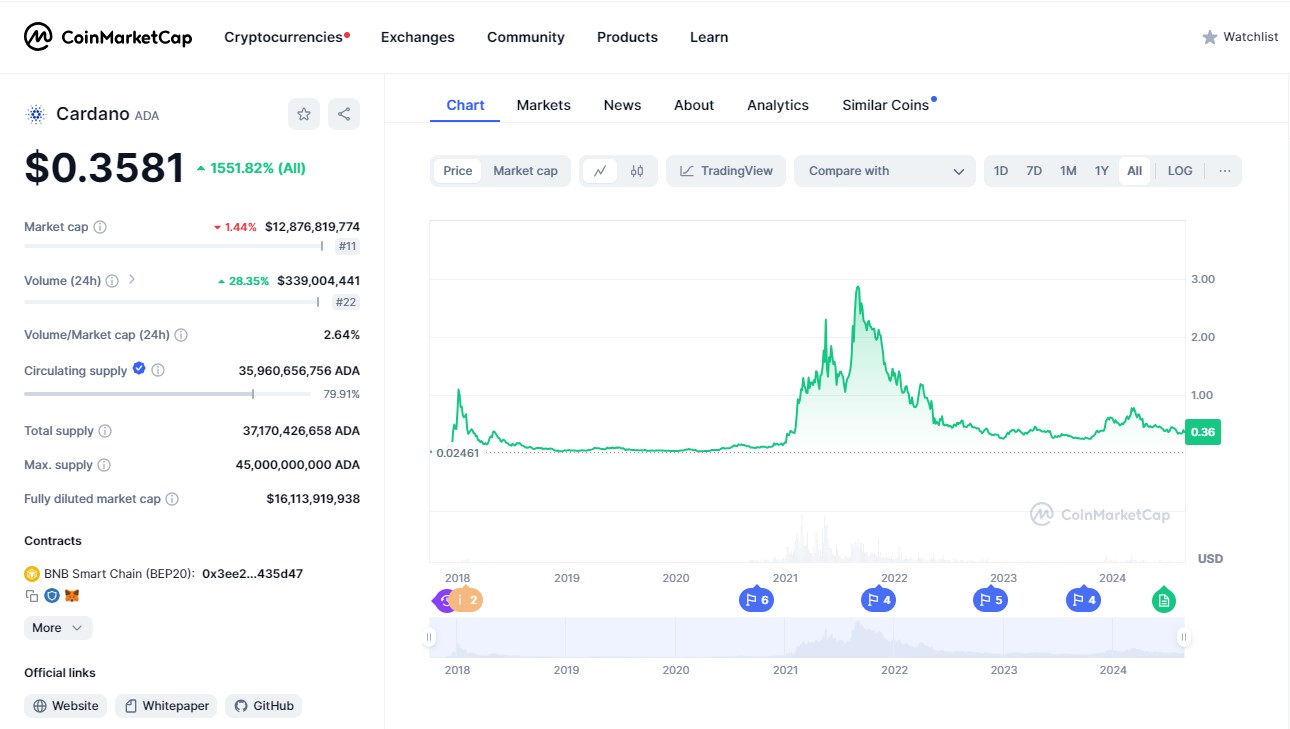Switch to the Analytics tab
The height and width of the screenshot is (729, 1290).
(x=778, y=105)
